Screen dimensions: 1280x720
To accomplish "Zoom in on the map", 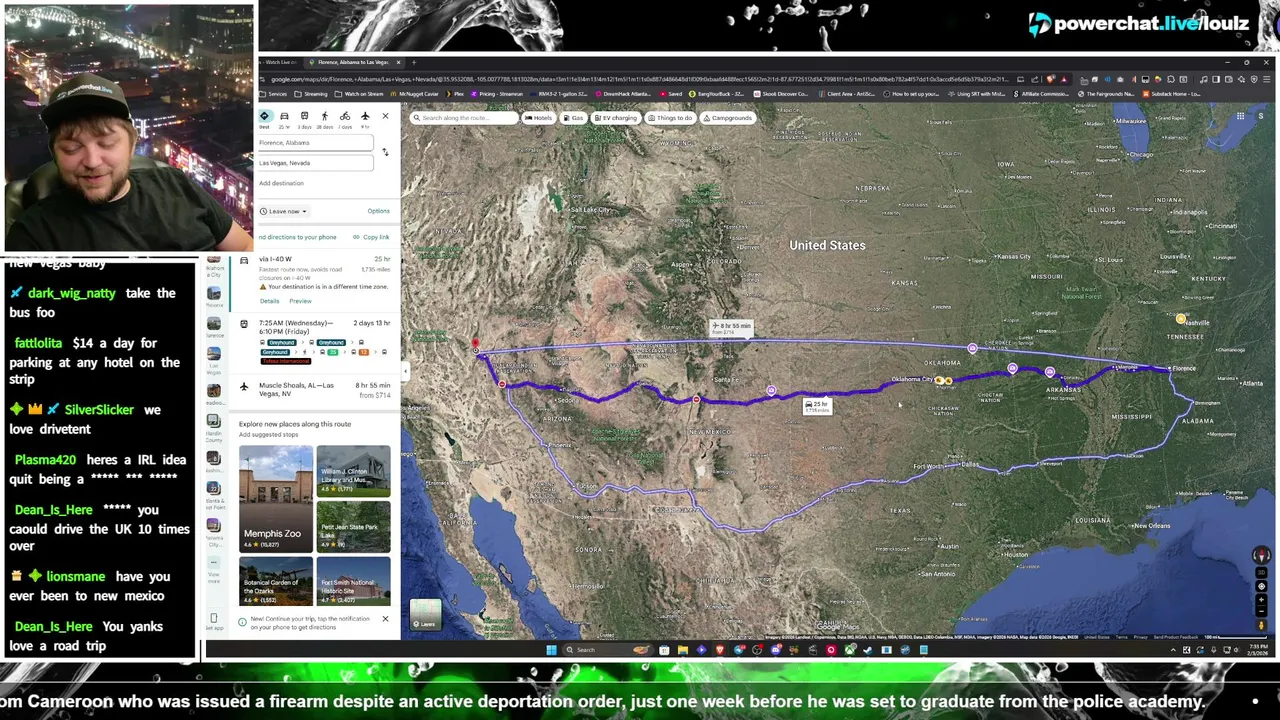I will coord(1262,600).
